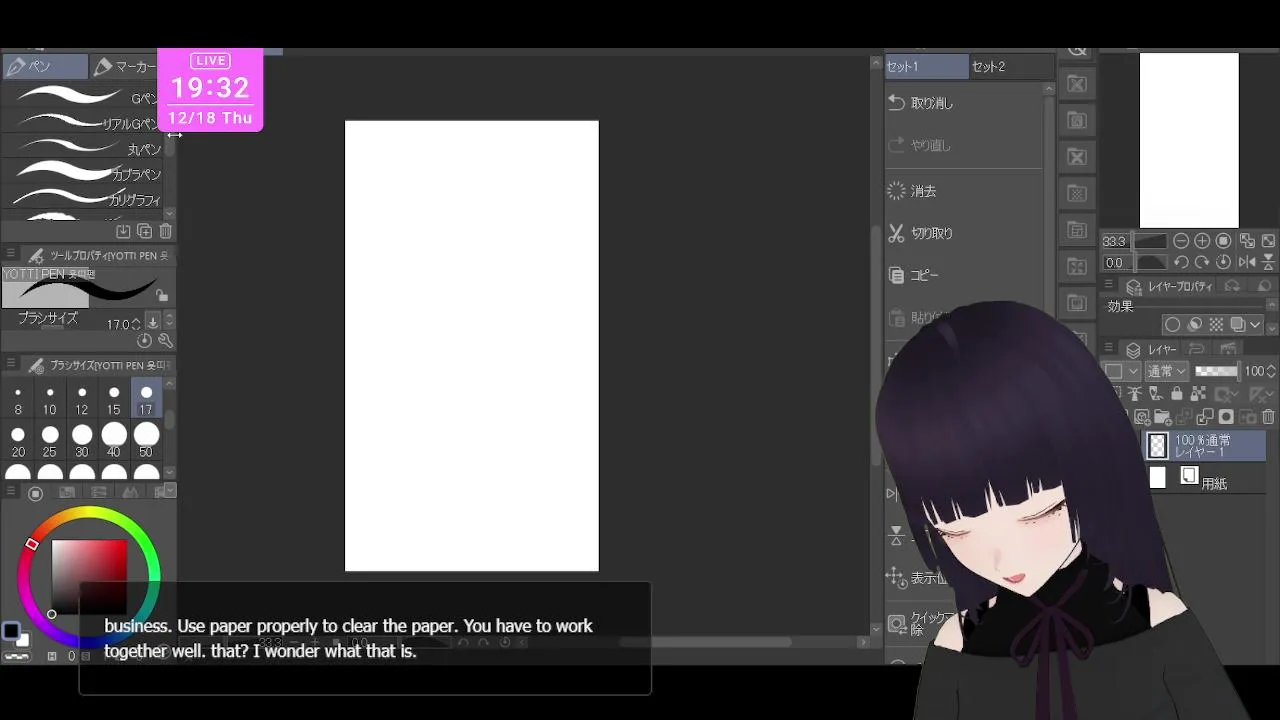The height and width of the screenshot is (720, 1280).
Task: Zoom out with the navigator minus icon
Action: (1181, 241)
